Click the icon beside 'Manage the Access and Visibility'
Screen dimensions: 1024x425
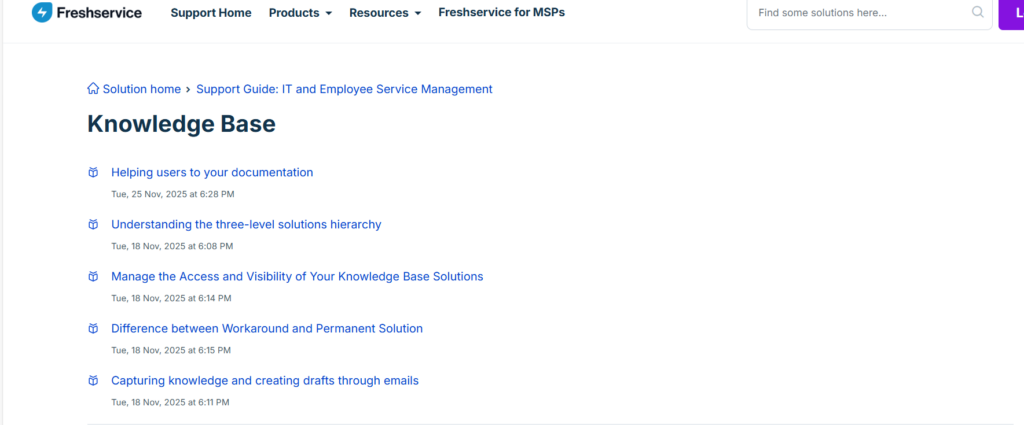tap(93, 276)
